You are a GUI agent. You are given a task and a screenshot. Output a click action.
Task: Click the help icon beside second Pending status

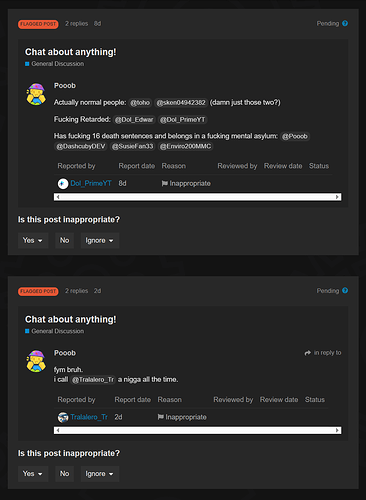pos(345,291)
